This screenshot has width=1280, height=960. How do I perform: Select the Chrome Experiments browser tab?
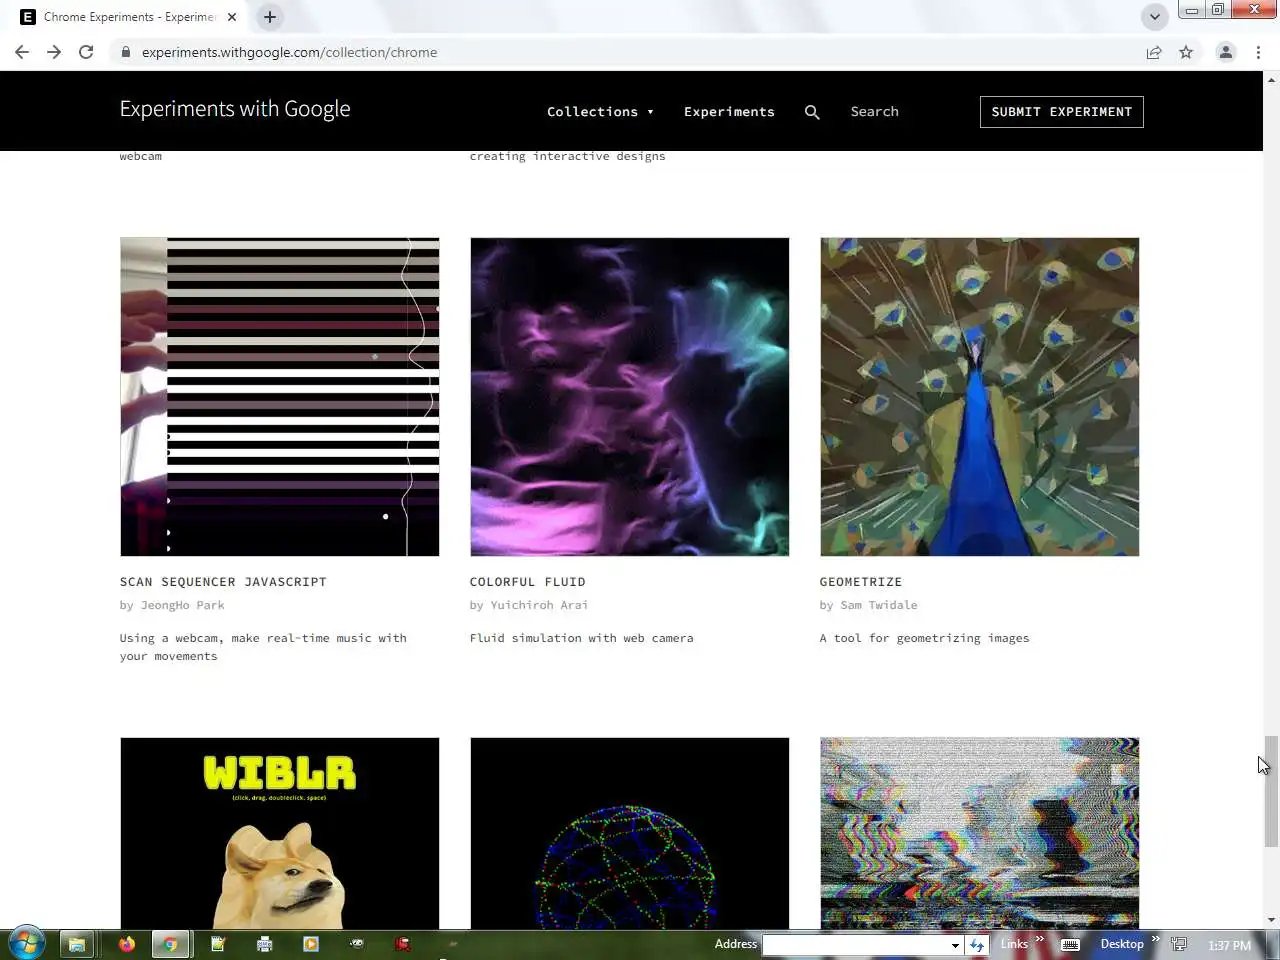click(128, 17)
